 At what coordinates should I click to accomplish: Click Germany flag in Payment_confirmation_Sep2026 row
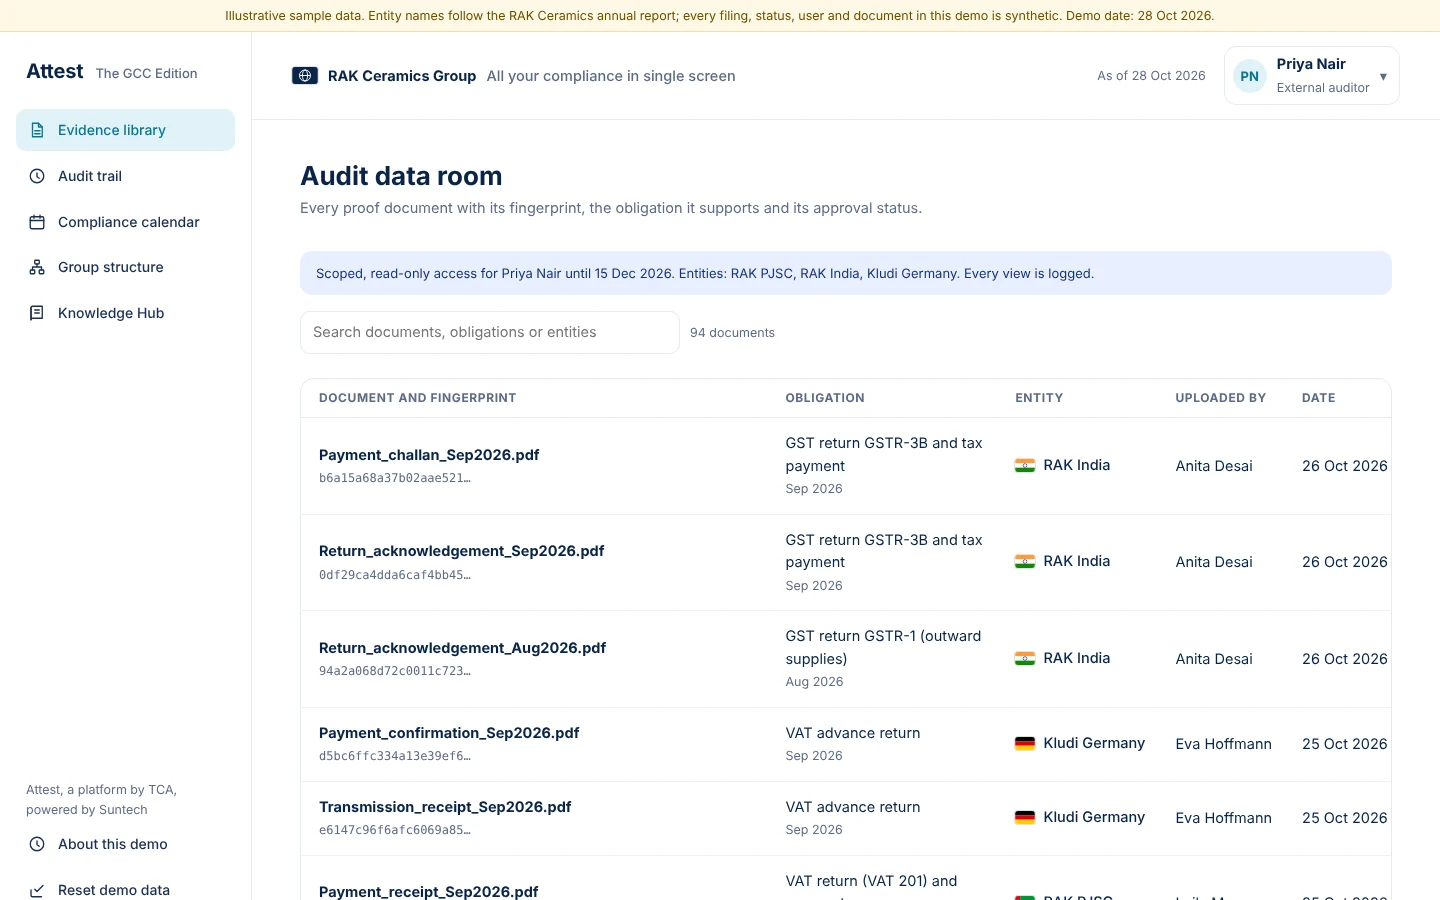pyautogui.click(x=1025, y=743)
